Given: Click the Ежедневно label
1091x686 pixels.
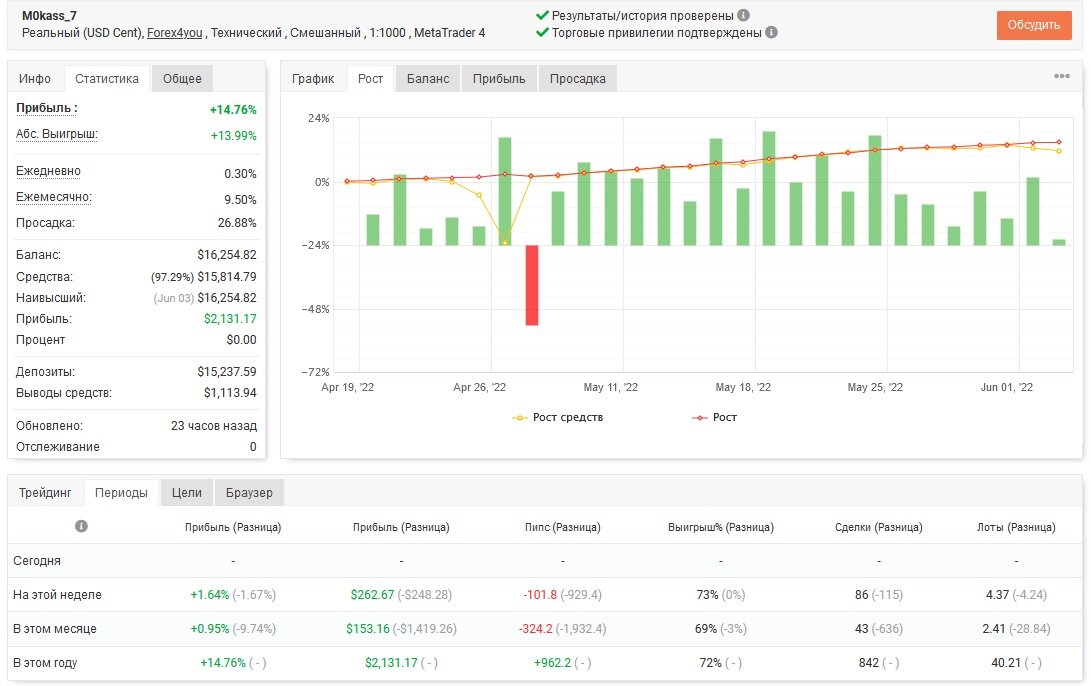Looking at the screenshot, I should [49, 171].
